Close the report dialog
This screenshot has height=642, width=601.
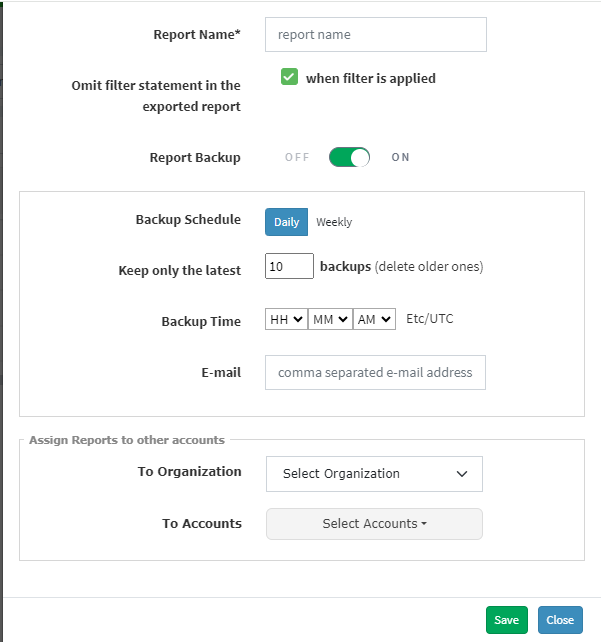click(560, 620)
